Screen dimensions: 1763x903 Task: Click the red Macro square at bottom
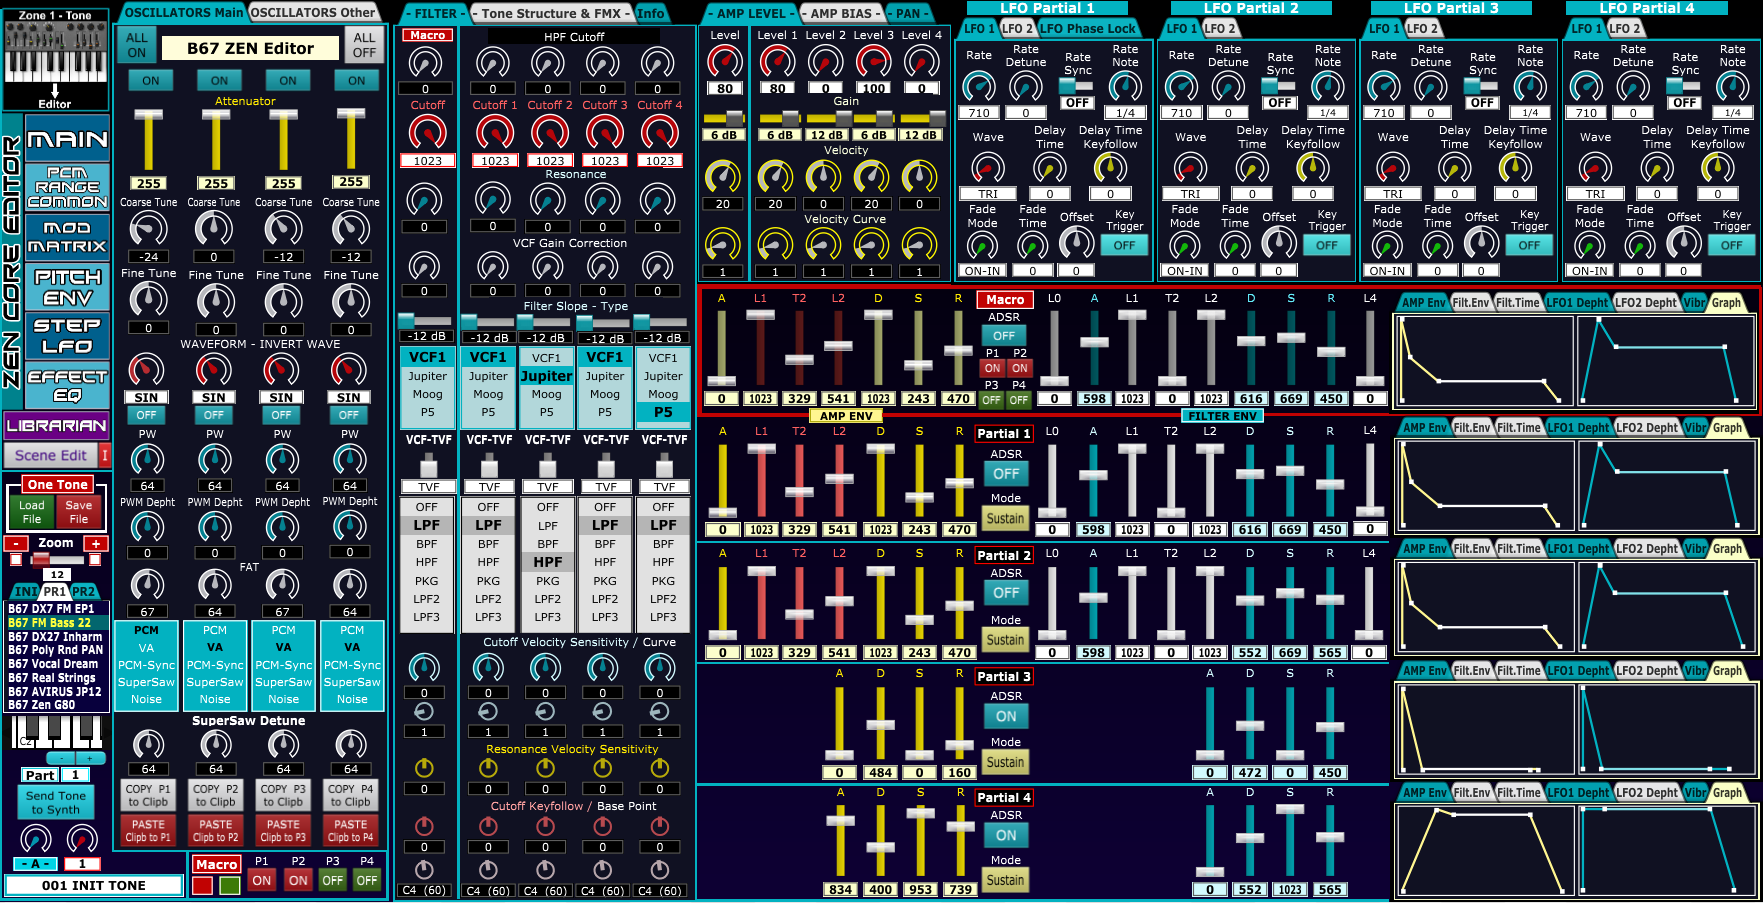coord(202,885)
